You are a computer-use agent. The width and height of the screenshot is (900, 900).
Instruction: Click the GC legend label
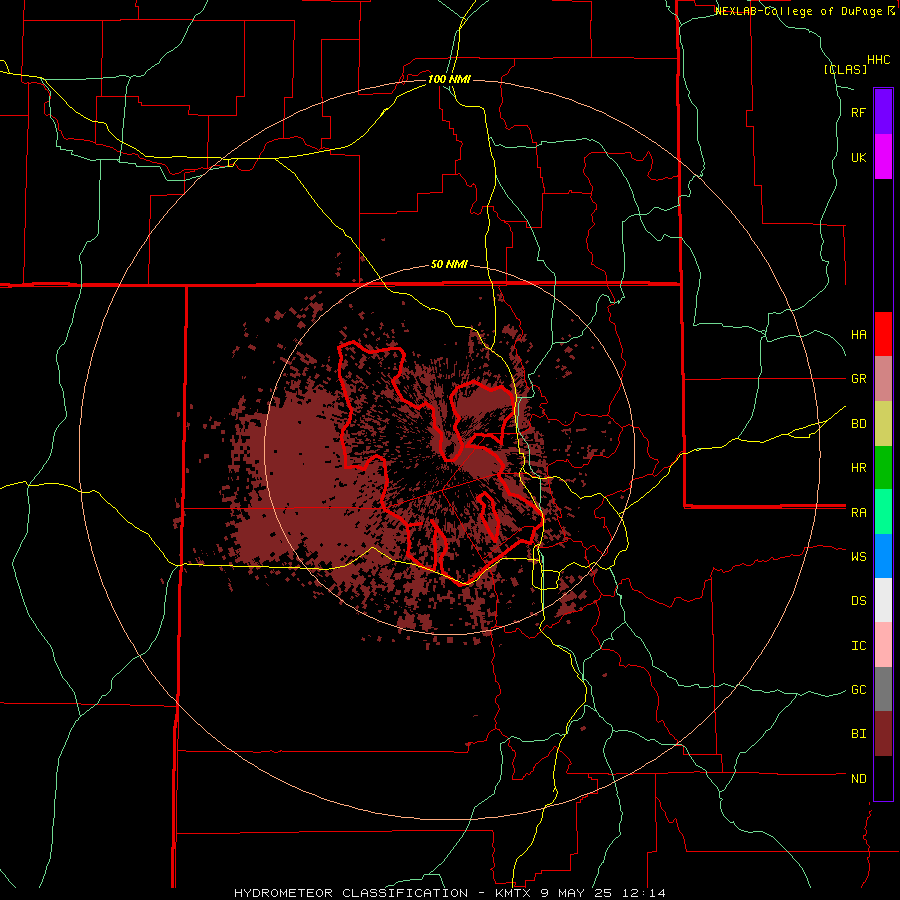858,690
